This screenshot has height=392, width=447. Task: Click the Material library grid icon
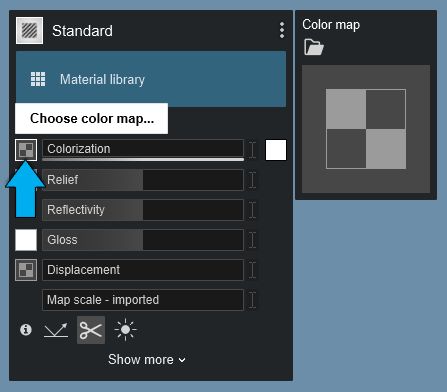(38, 79)
